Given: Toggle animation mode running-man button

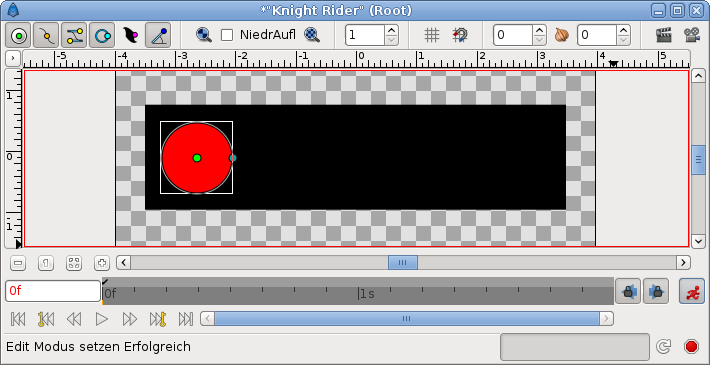Looking at the screenshot, I should click(x=691, y=291).
